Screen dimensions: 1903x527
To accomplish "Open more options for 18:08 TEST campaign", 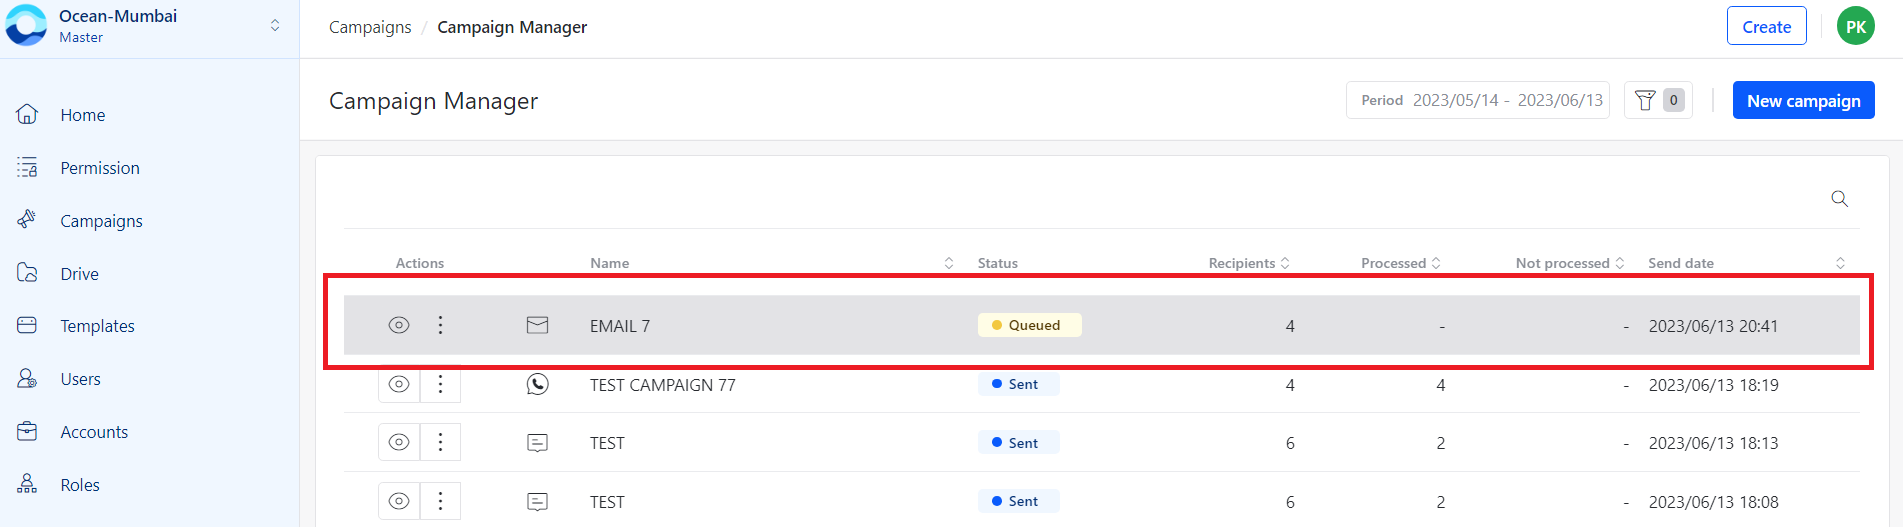I will [x=440, y=501].
